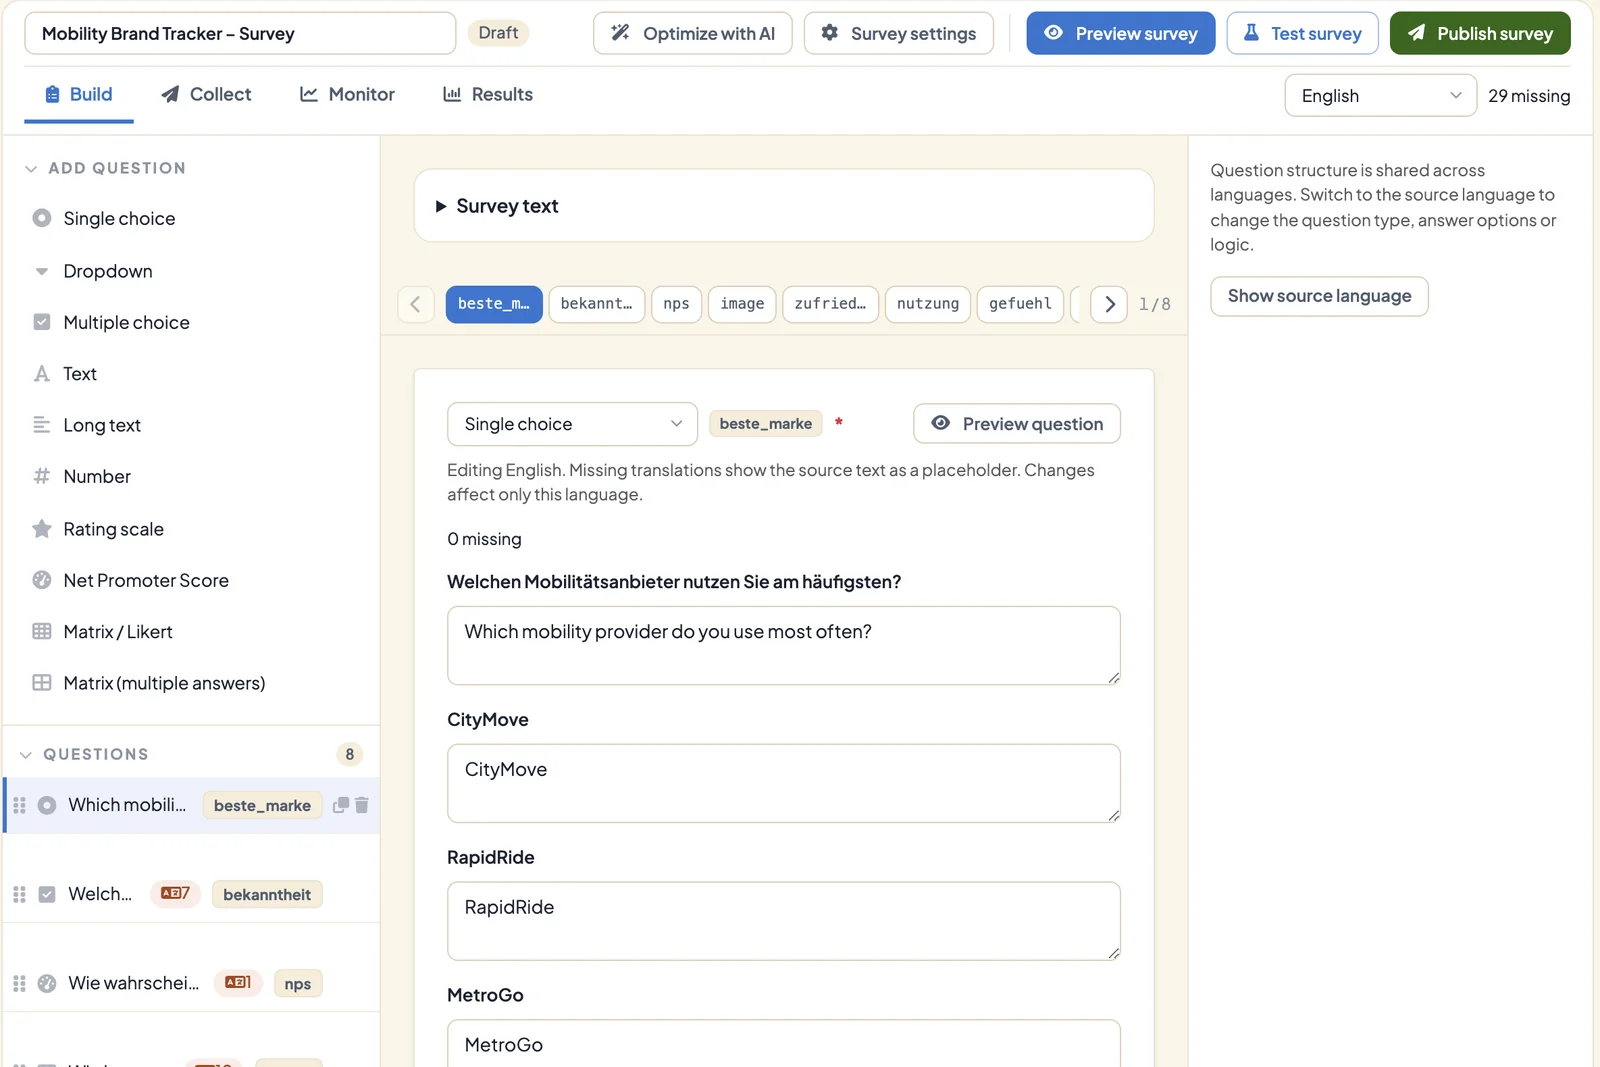This screenshot has height=1067, width=1600.
Task: Open the Single choice question type dropdown
Action: pos(572,424)
